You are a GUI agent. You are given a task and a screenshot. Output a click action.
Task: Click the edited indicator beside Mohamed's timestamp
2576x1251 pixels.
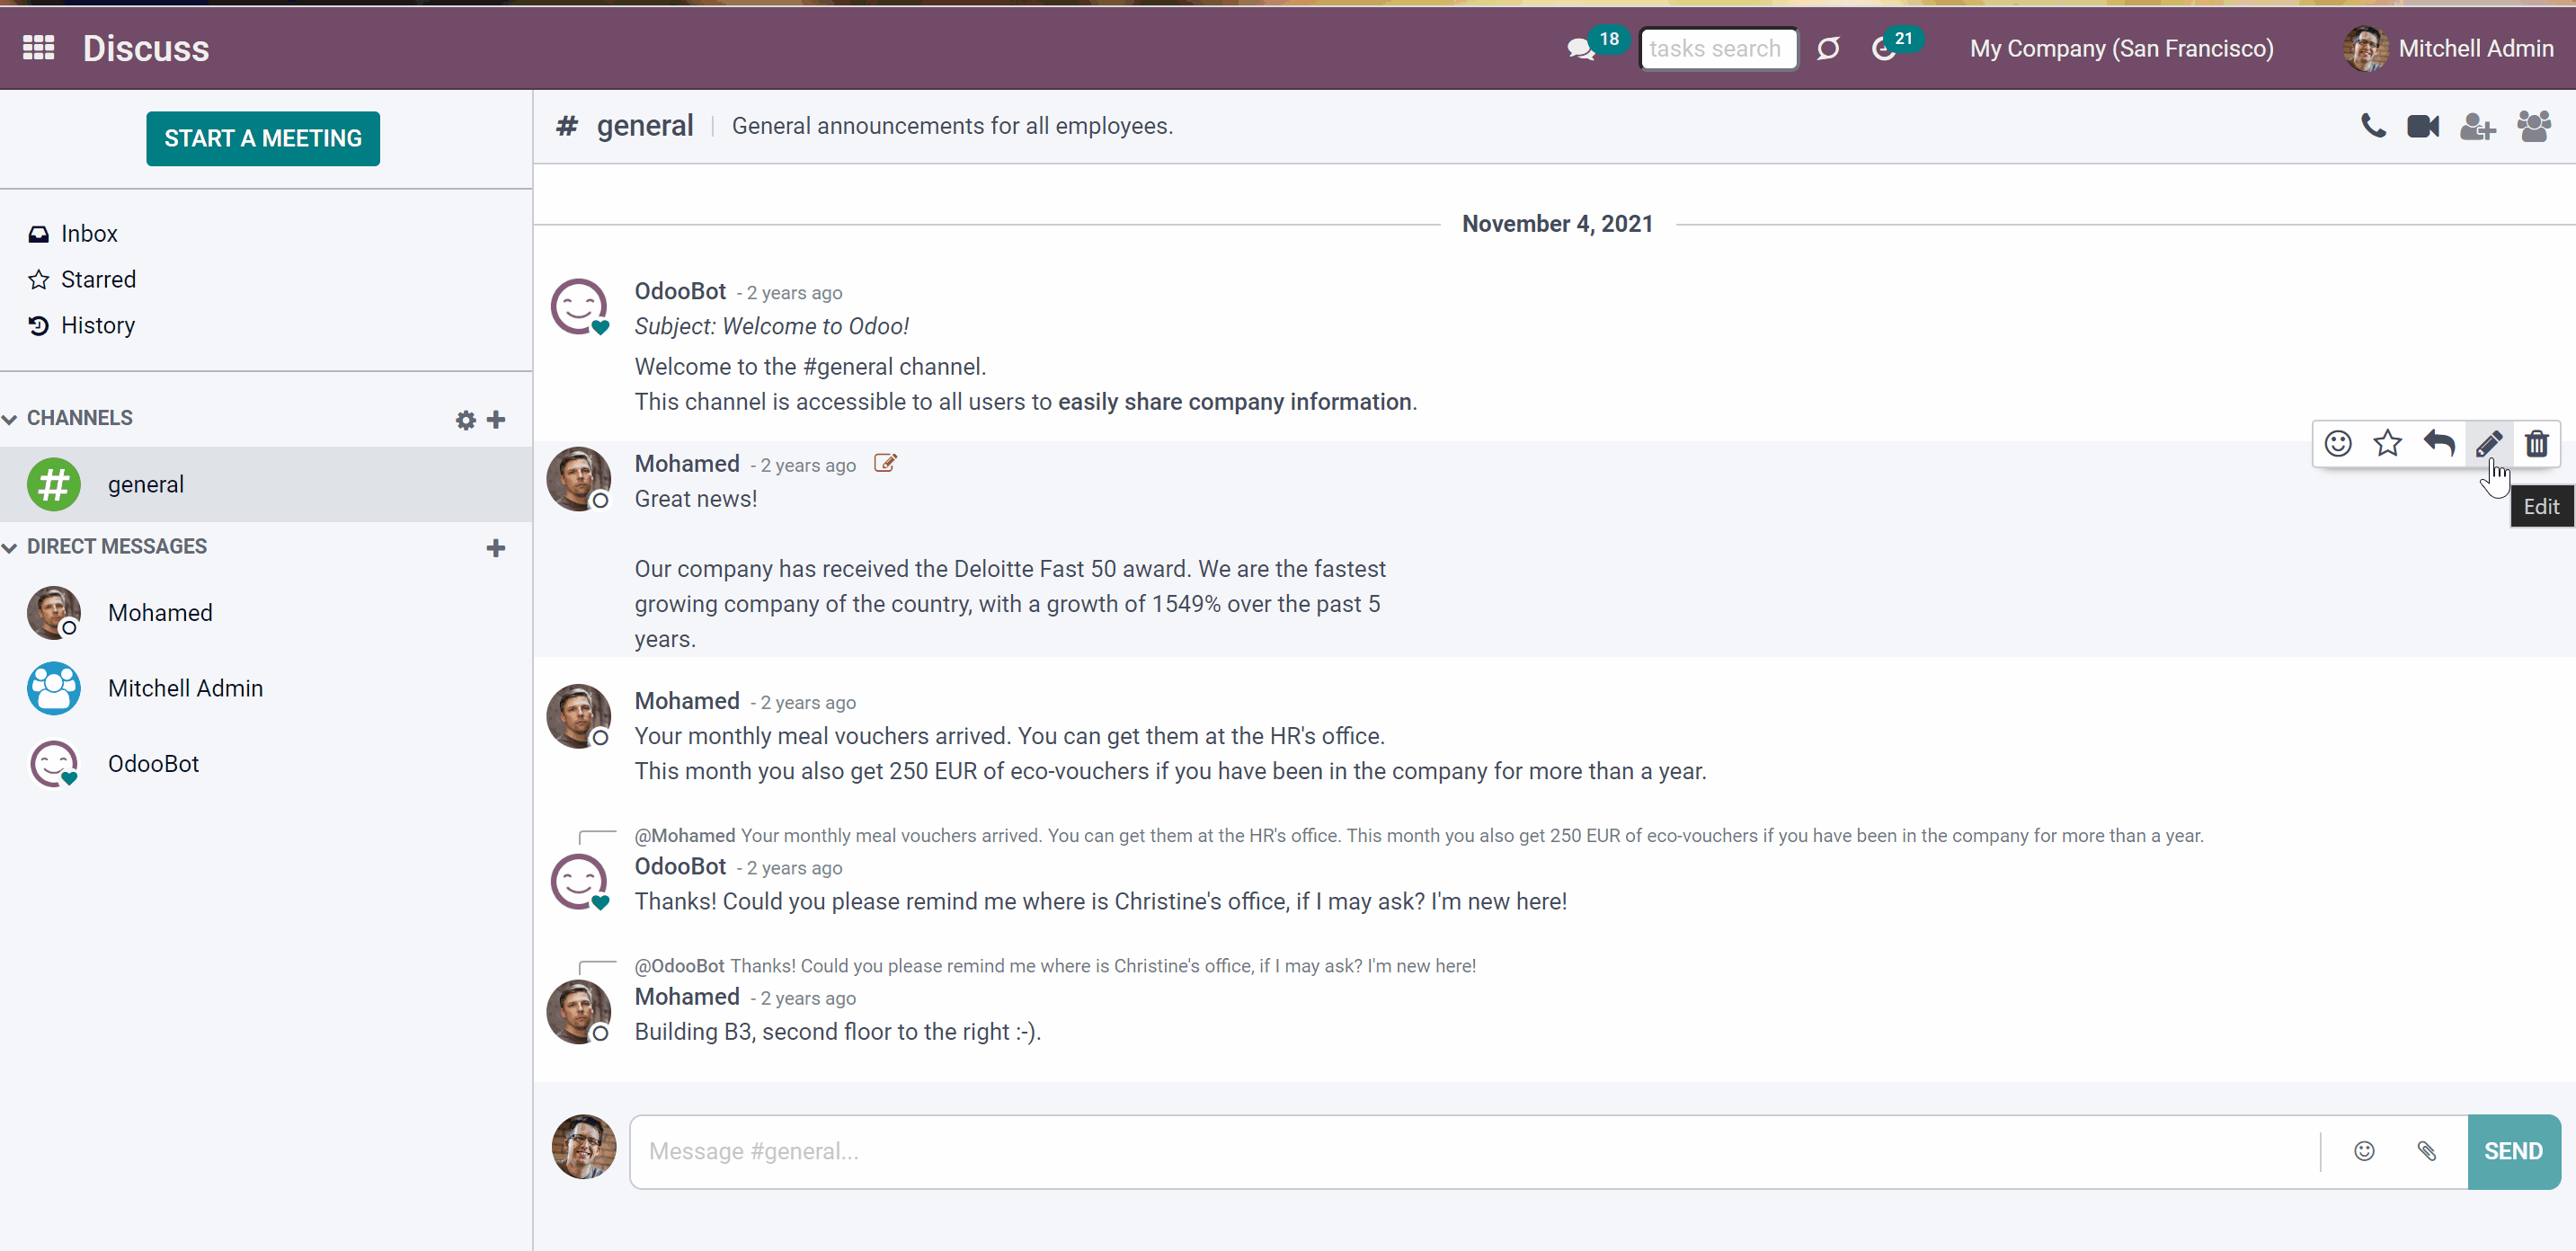(x=885, y=463)
